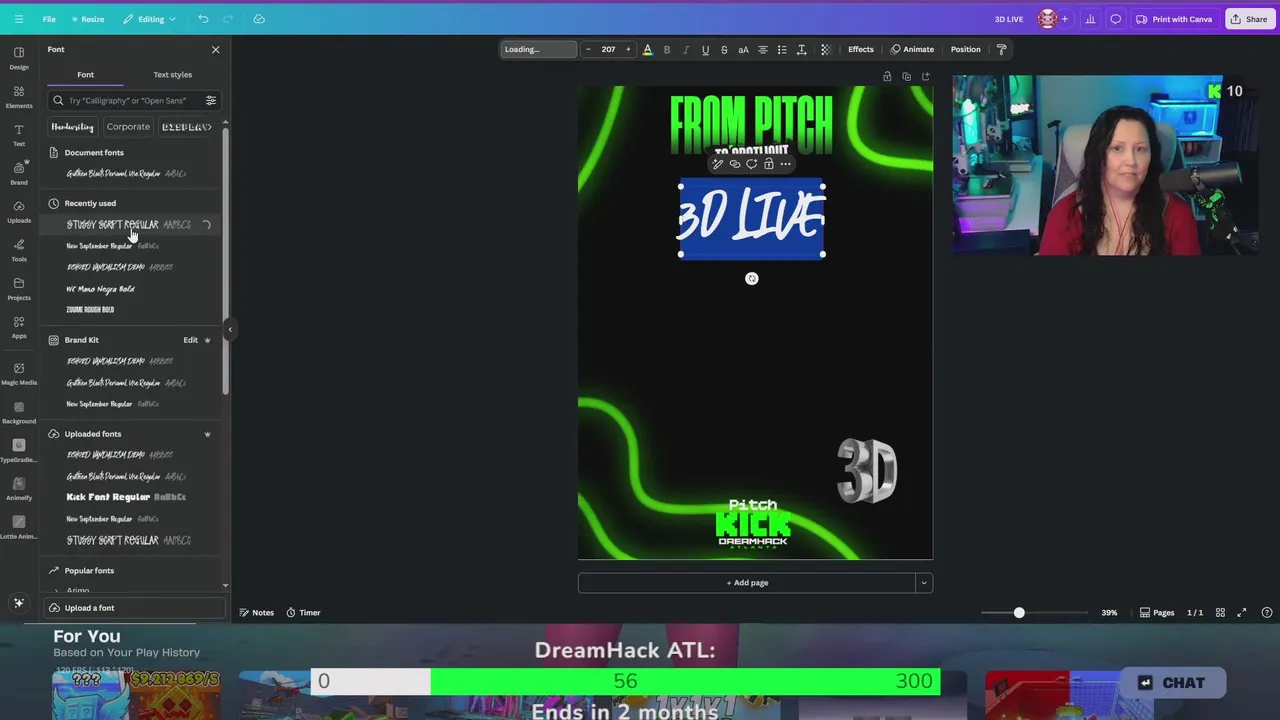Viewport: 1280px width, 720px height.
Task: Open font filter options icon
Action: (x=211, y=100)
